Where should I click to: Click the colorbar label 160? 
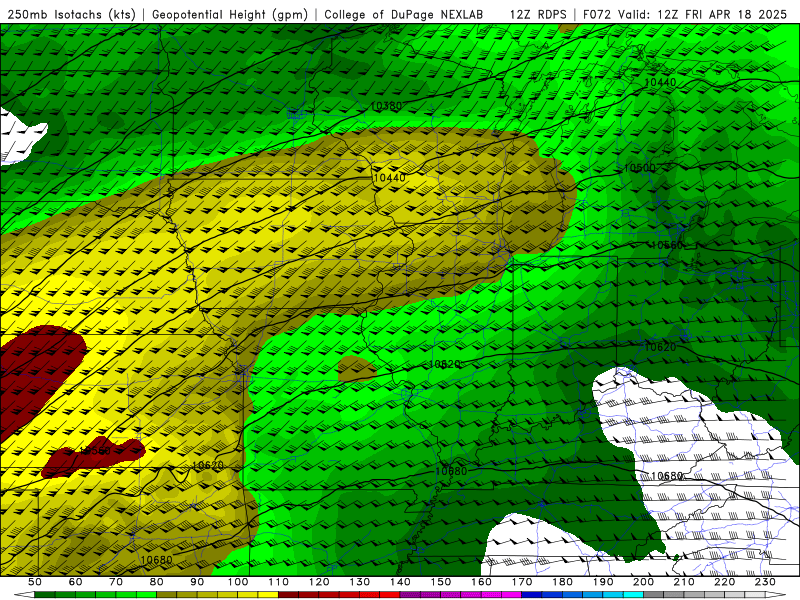[x=481, y=582]
